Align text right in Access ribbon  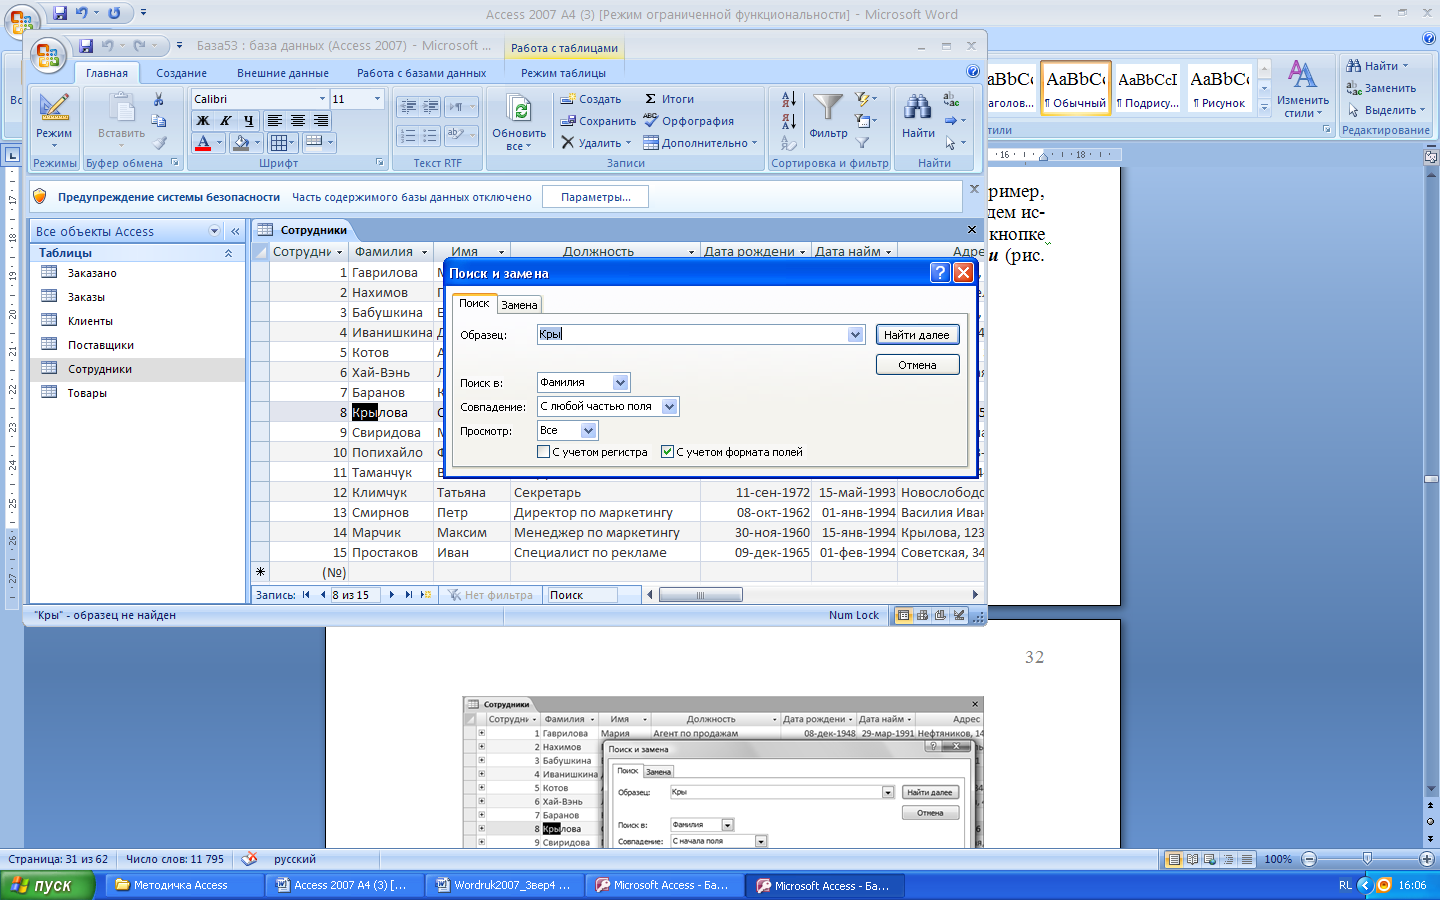pyautogui.click(x=320, y=121)
